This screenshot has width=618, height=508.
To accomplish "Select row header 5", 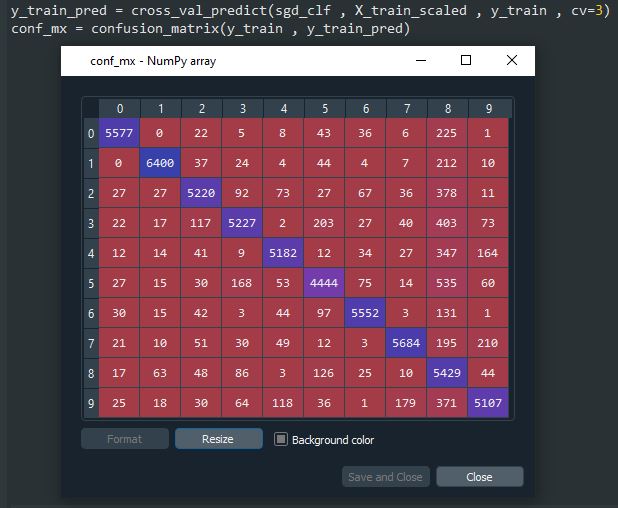I will click(91, 283).
